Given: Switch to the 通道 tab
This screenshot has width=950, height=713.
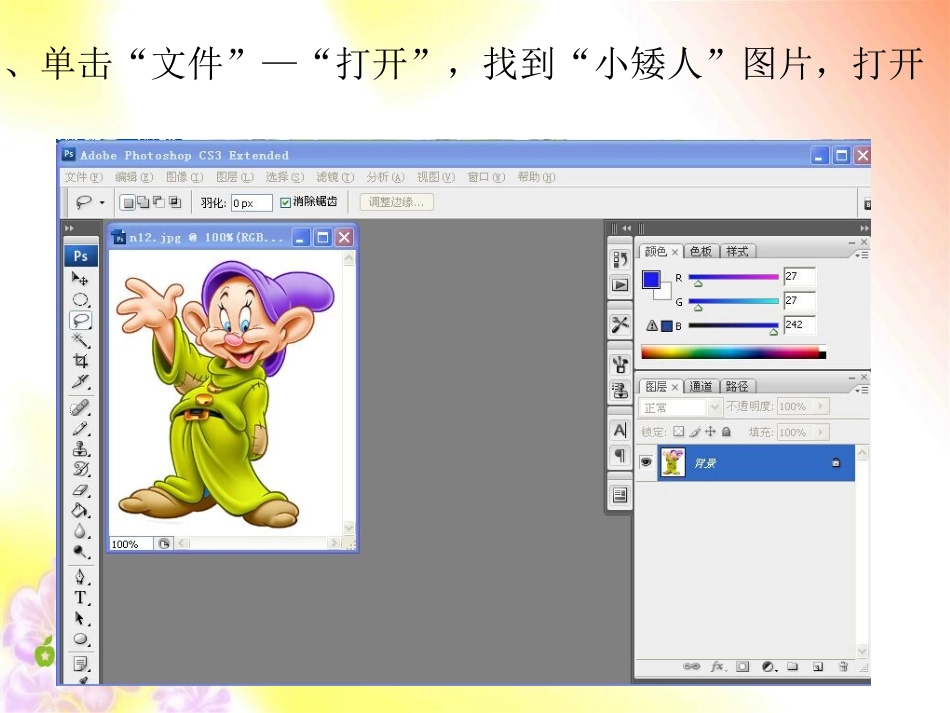Looking at the screenshot, I should 701,386.
